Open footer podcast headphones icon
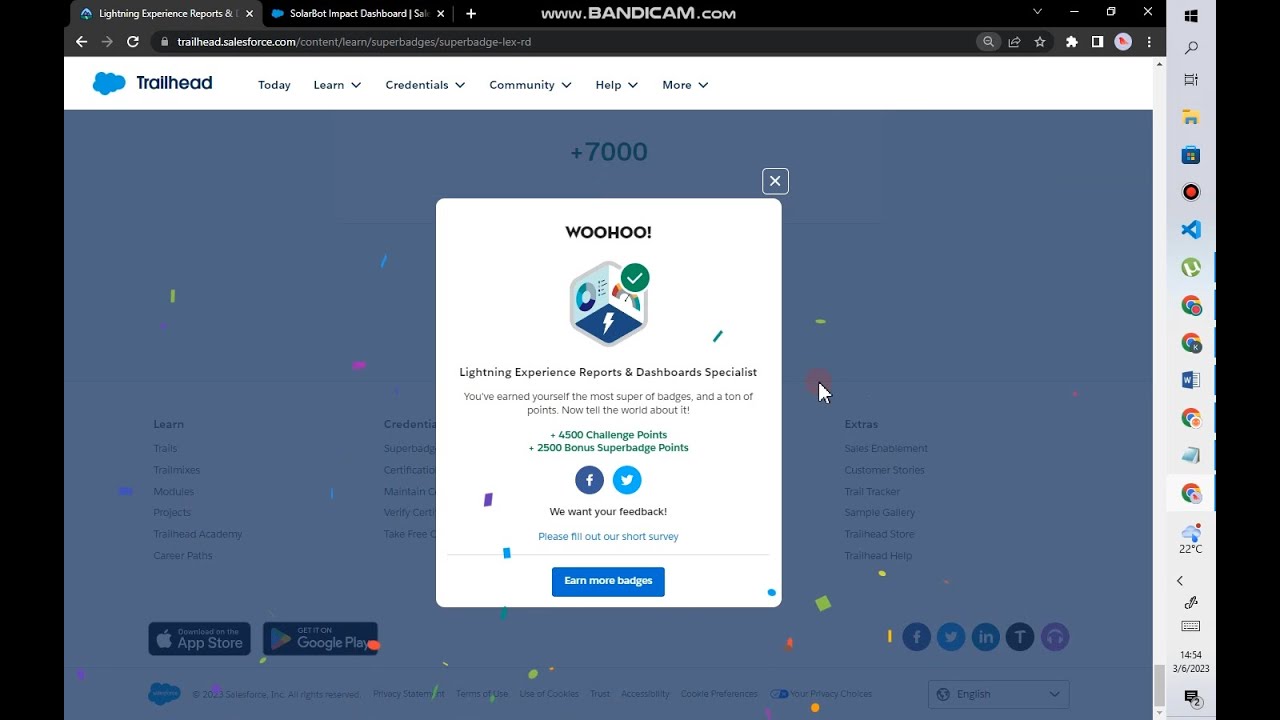 1055,637
